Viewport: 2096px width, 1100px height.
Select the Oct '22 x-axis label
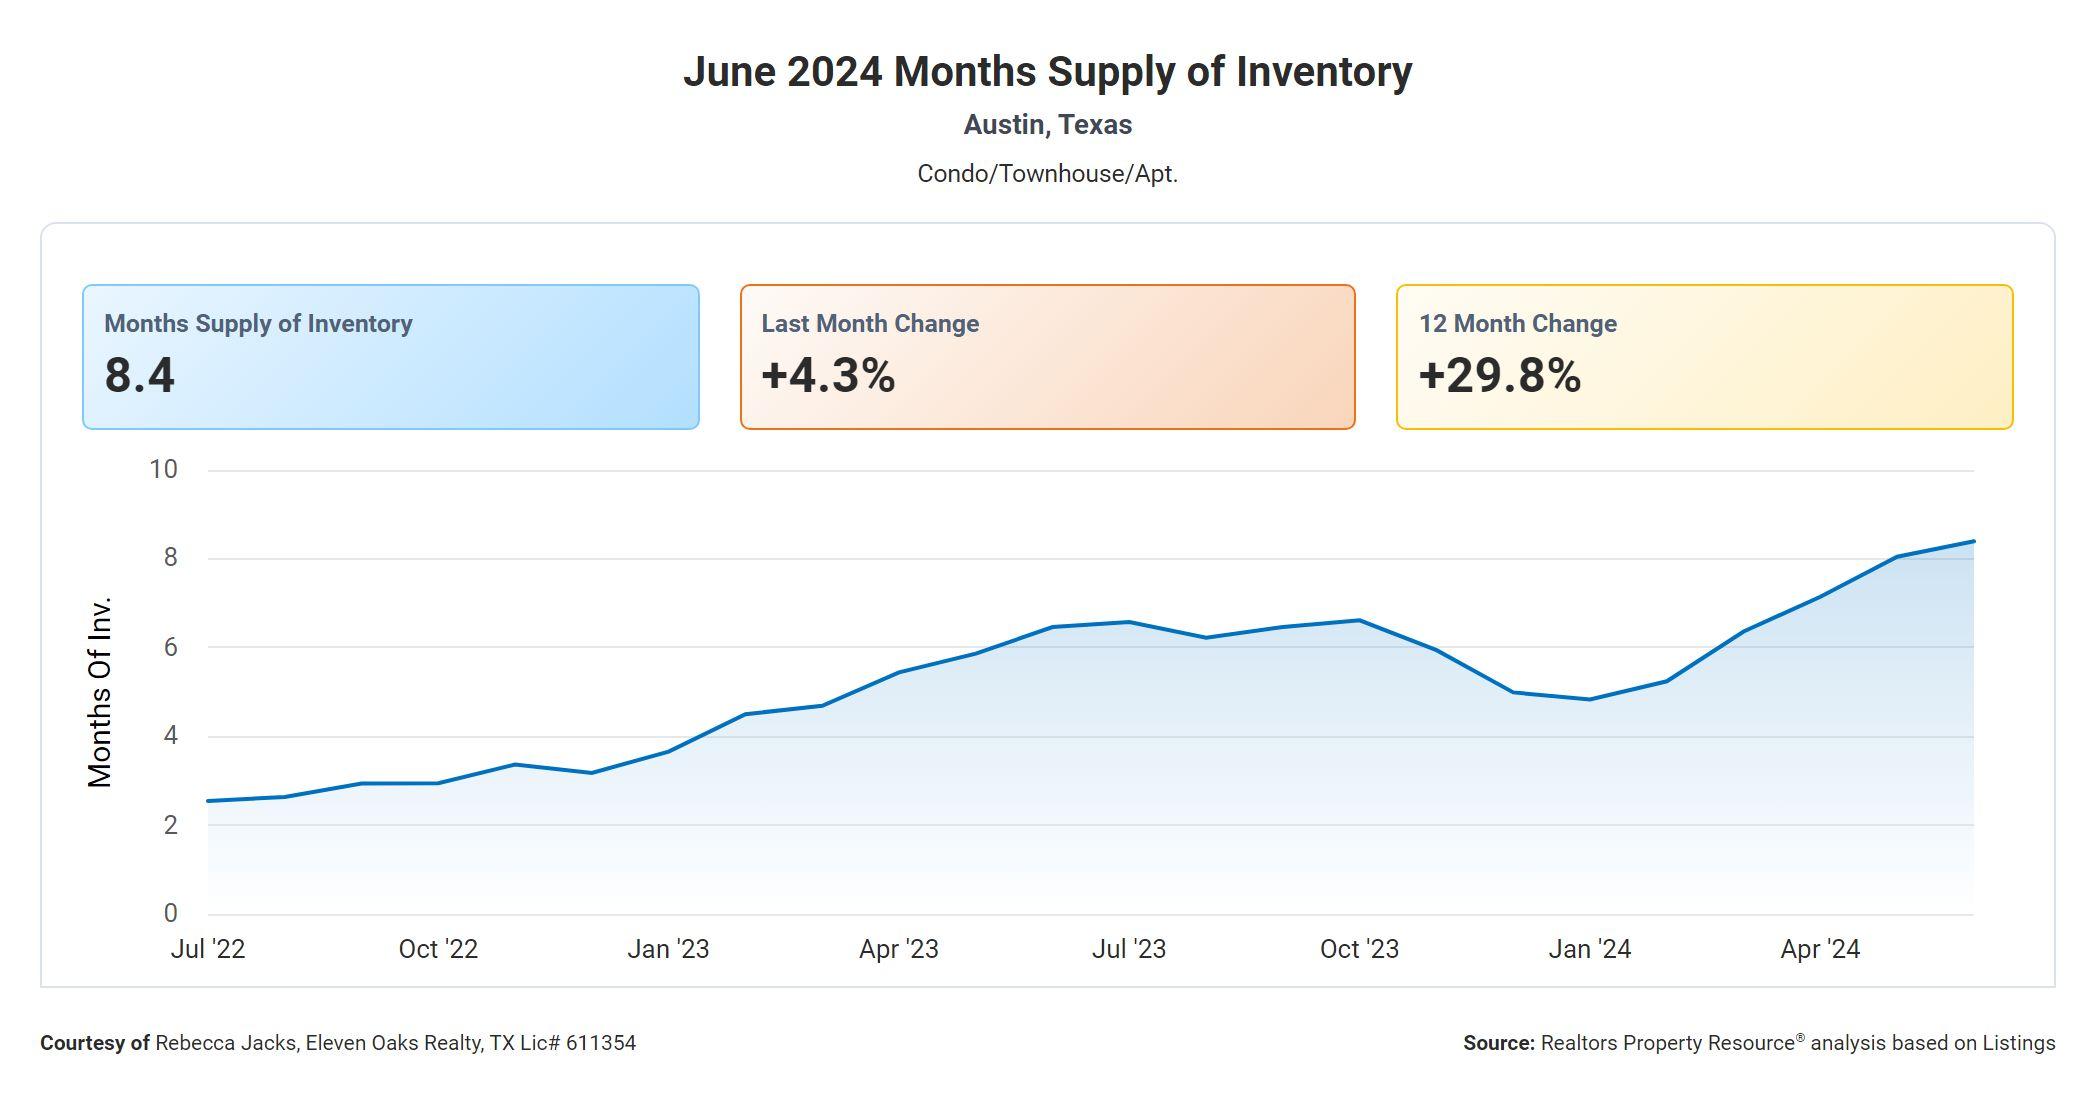click(x=438, y=949)
